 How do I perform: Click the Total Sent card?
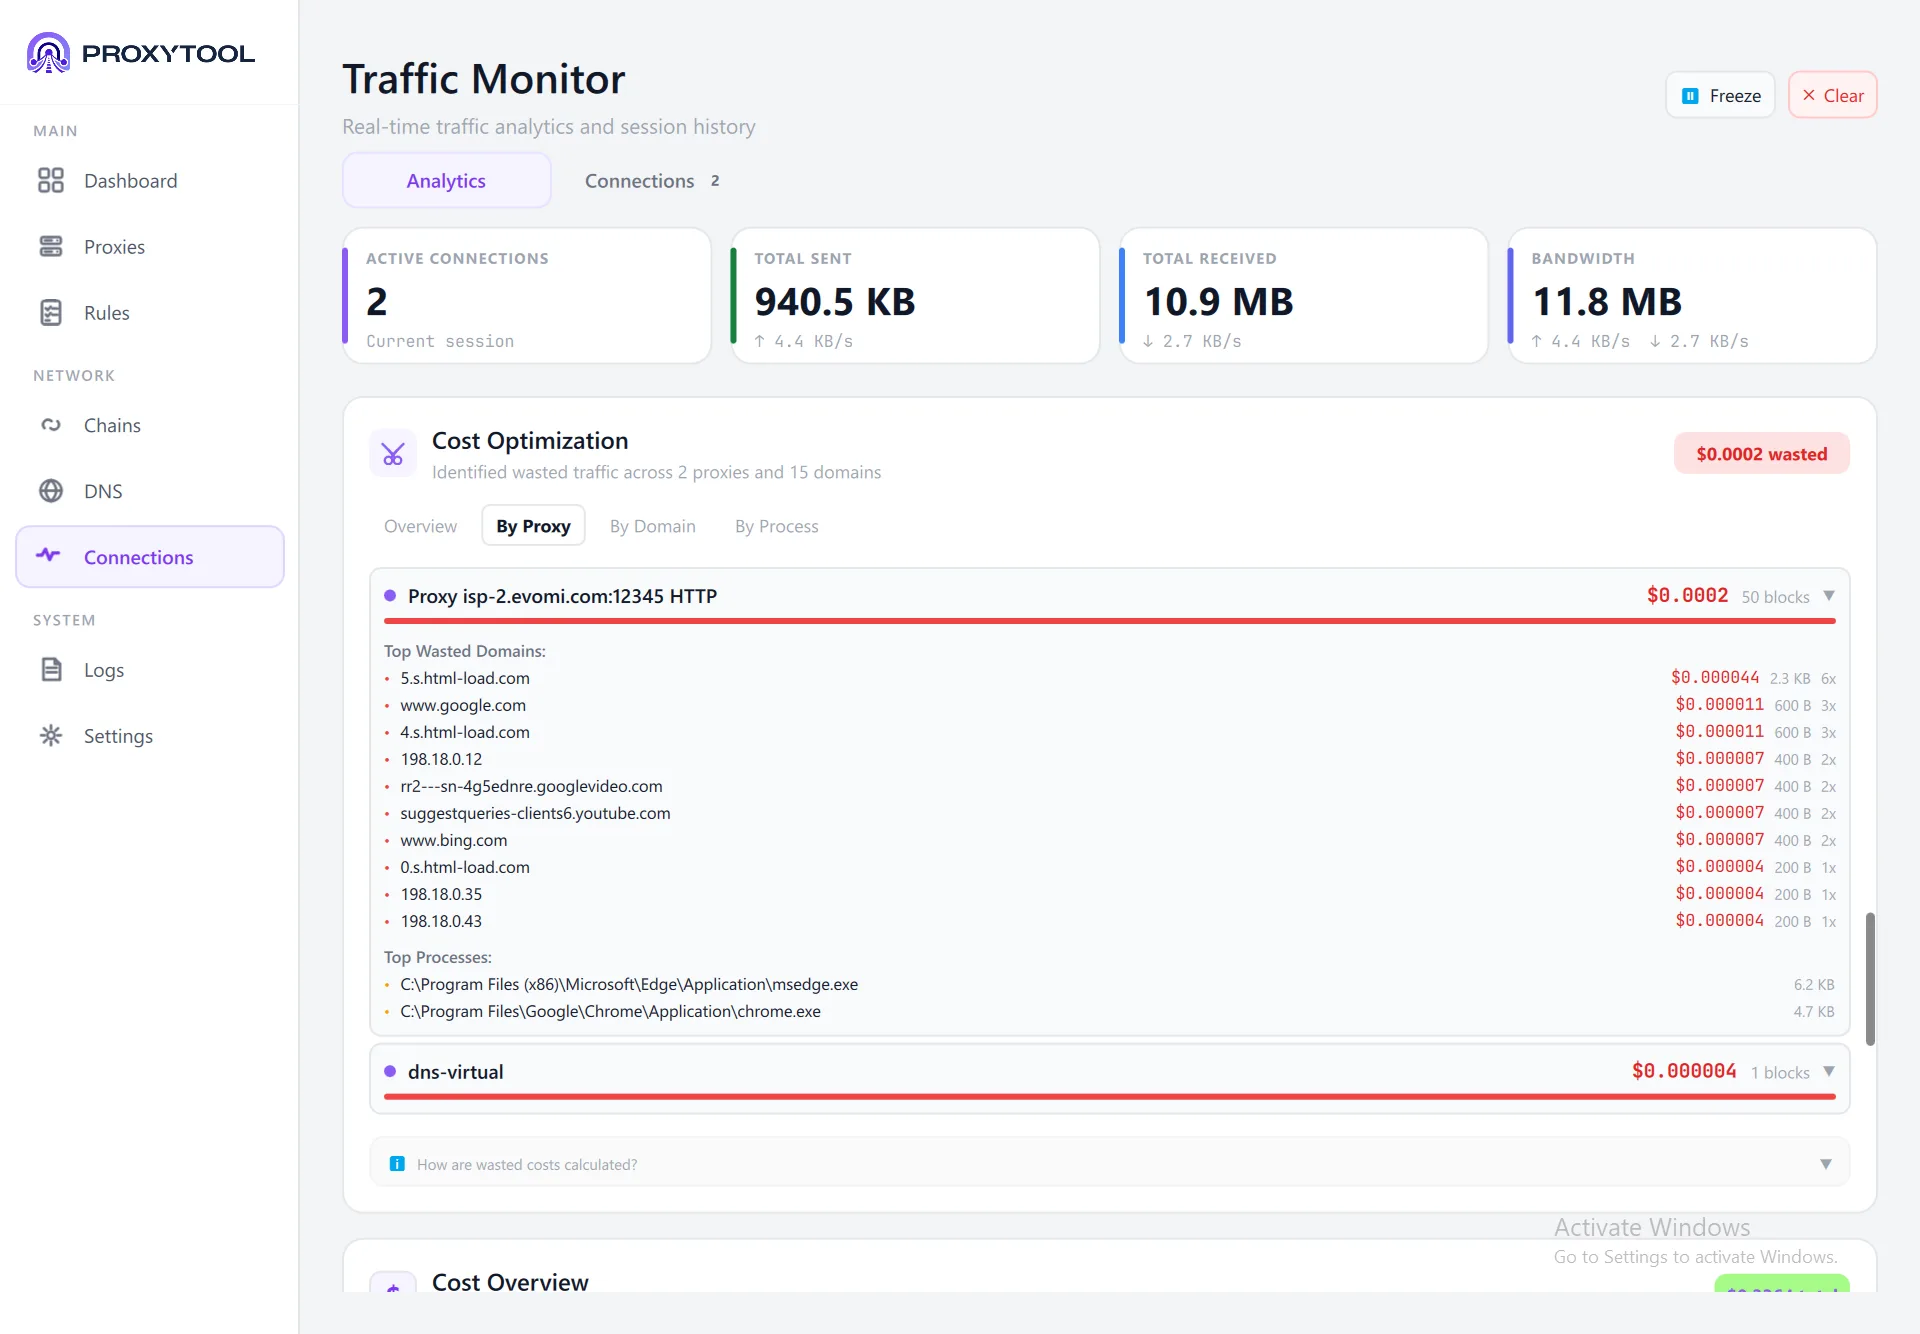point(915,296)
